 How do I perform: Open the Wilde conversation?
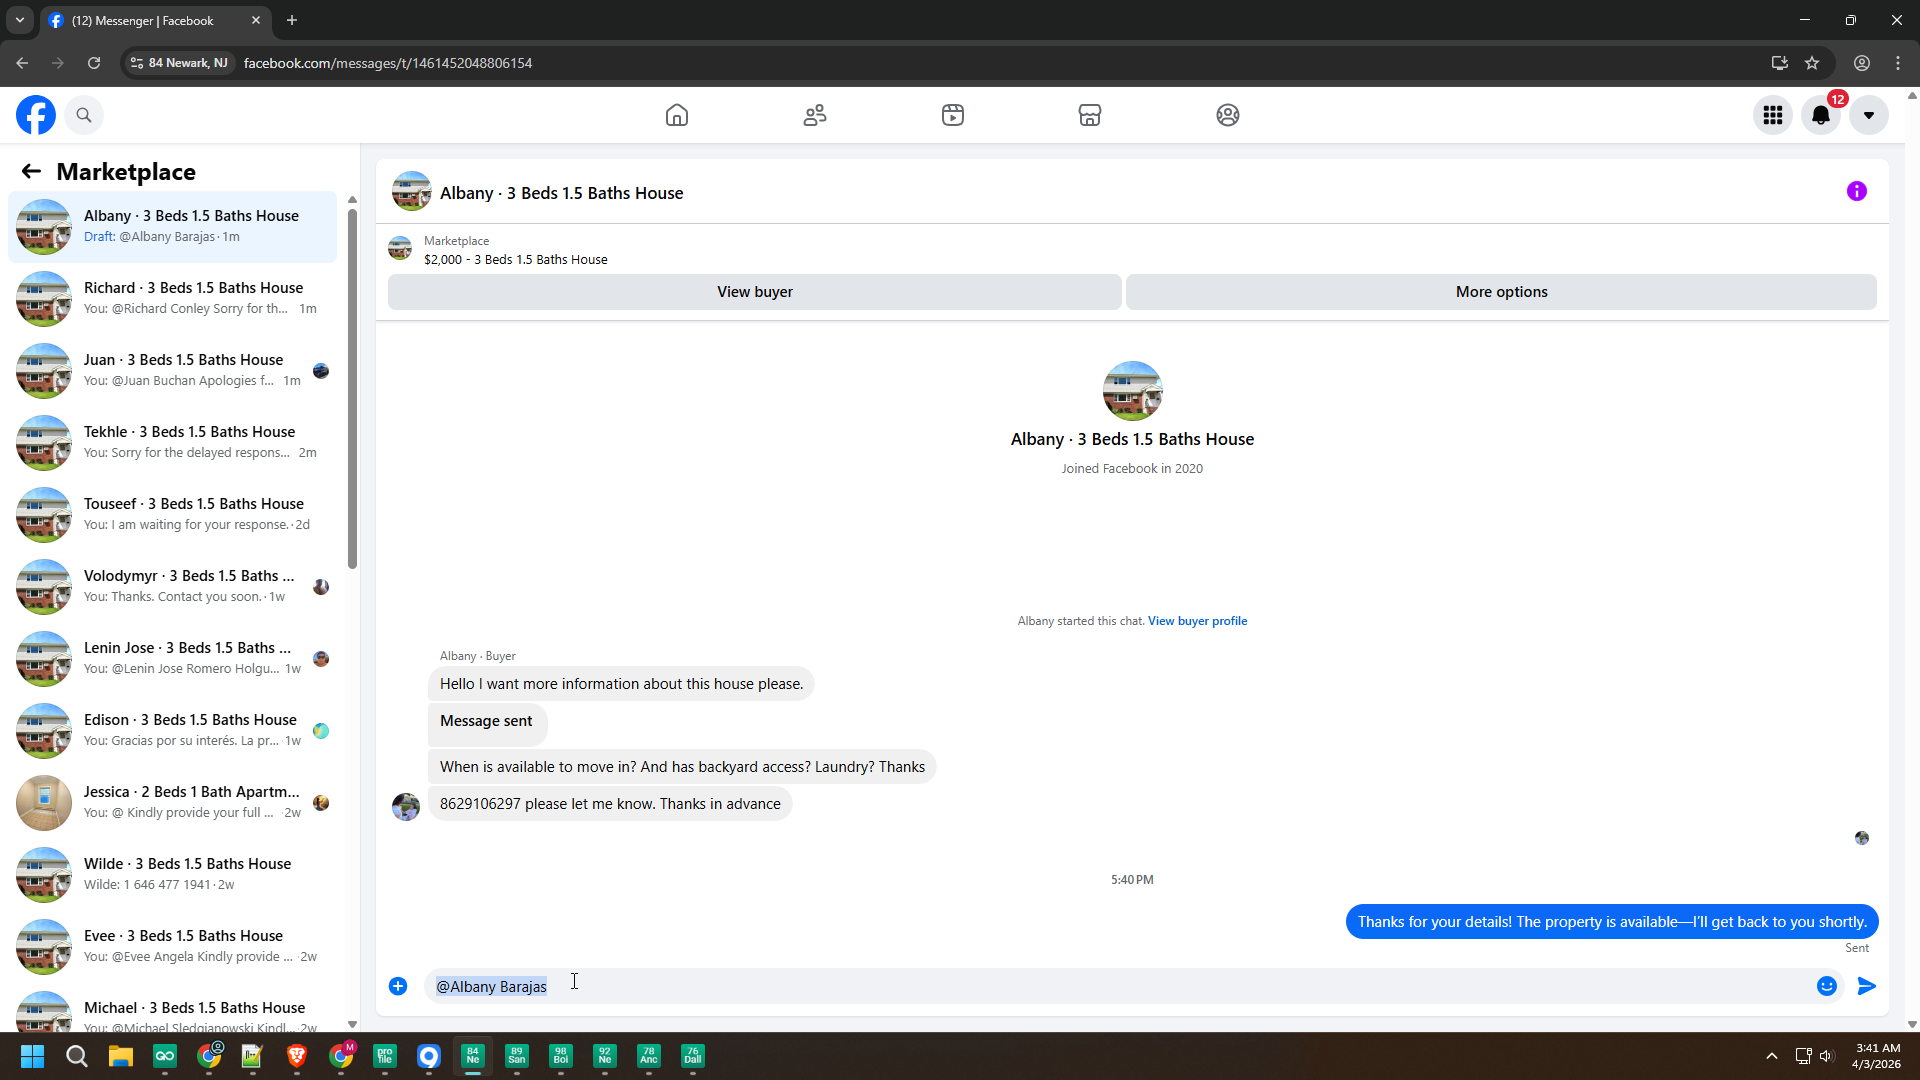(173, 875)
